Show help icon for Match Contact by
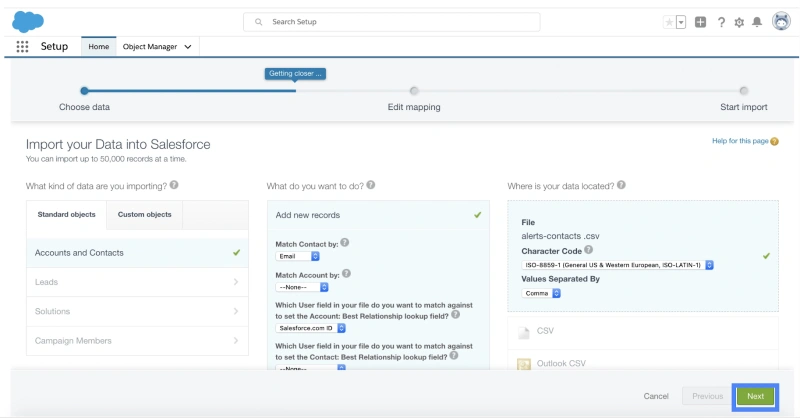800x418 pixels. click(345, 242)
